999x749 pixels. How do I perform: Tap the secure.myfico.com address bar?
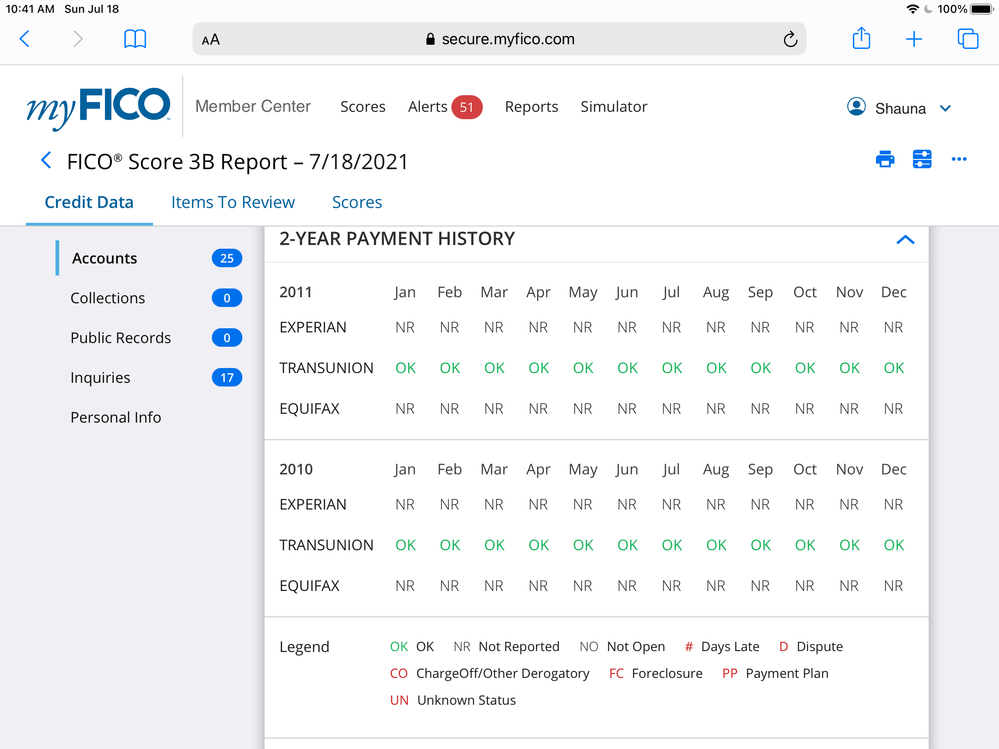point(500,39)
